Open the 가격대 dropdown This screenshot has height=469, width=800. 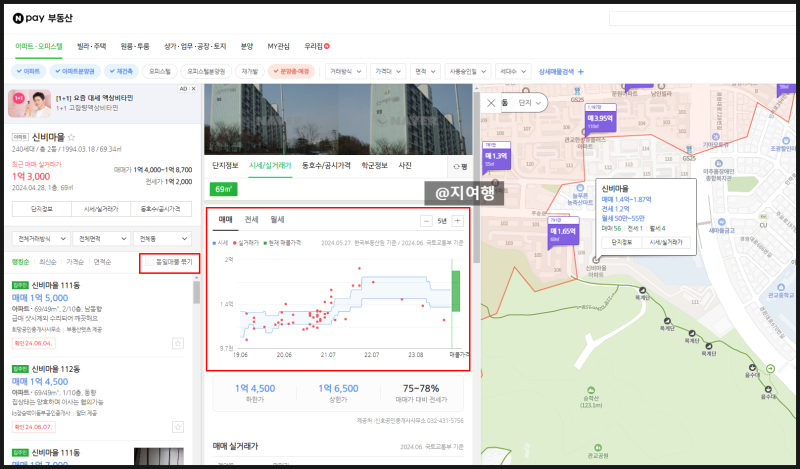[x=388, y=71]
